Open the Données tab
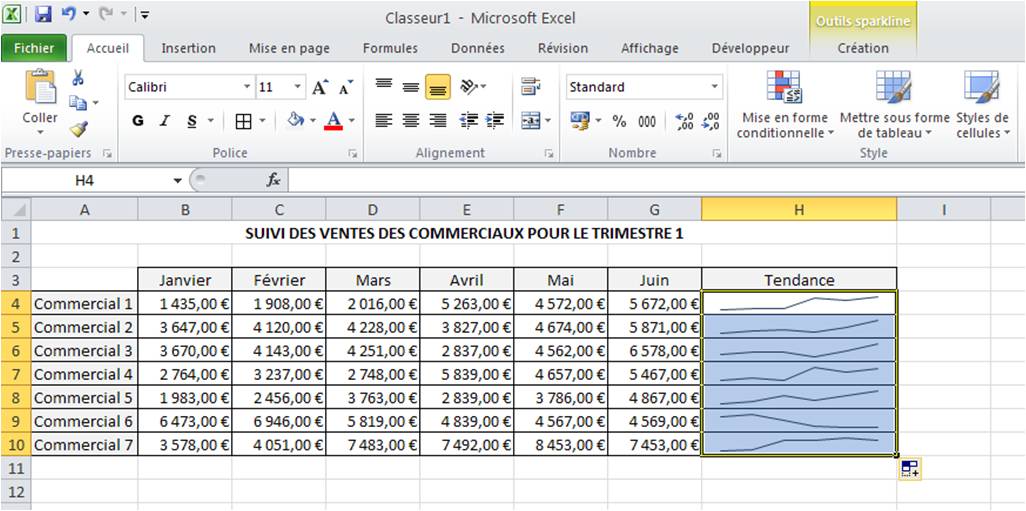The image size is (1026, 511). 478,48
